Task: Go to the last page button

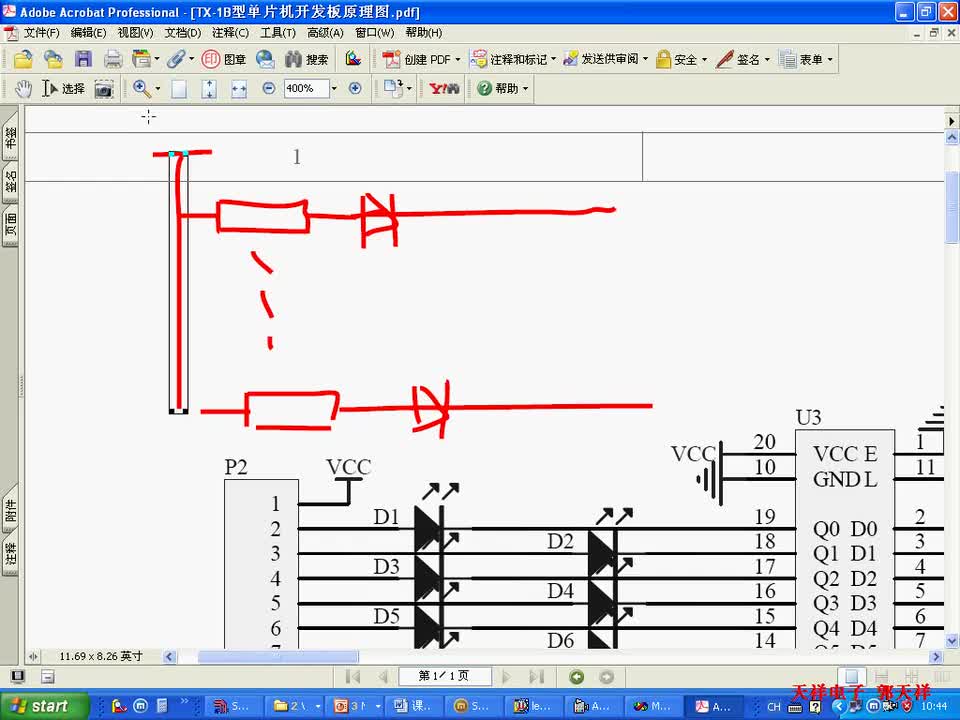Action: 537,677
